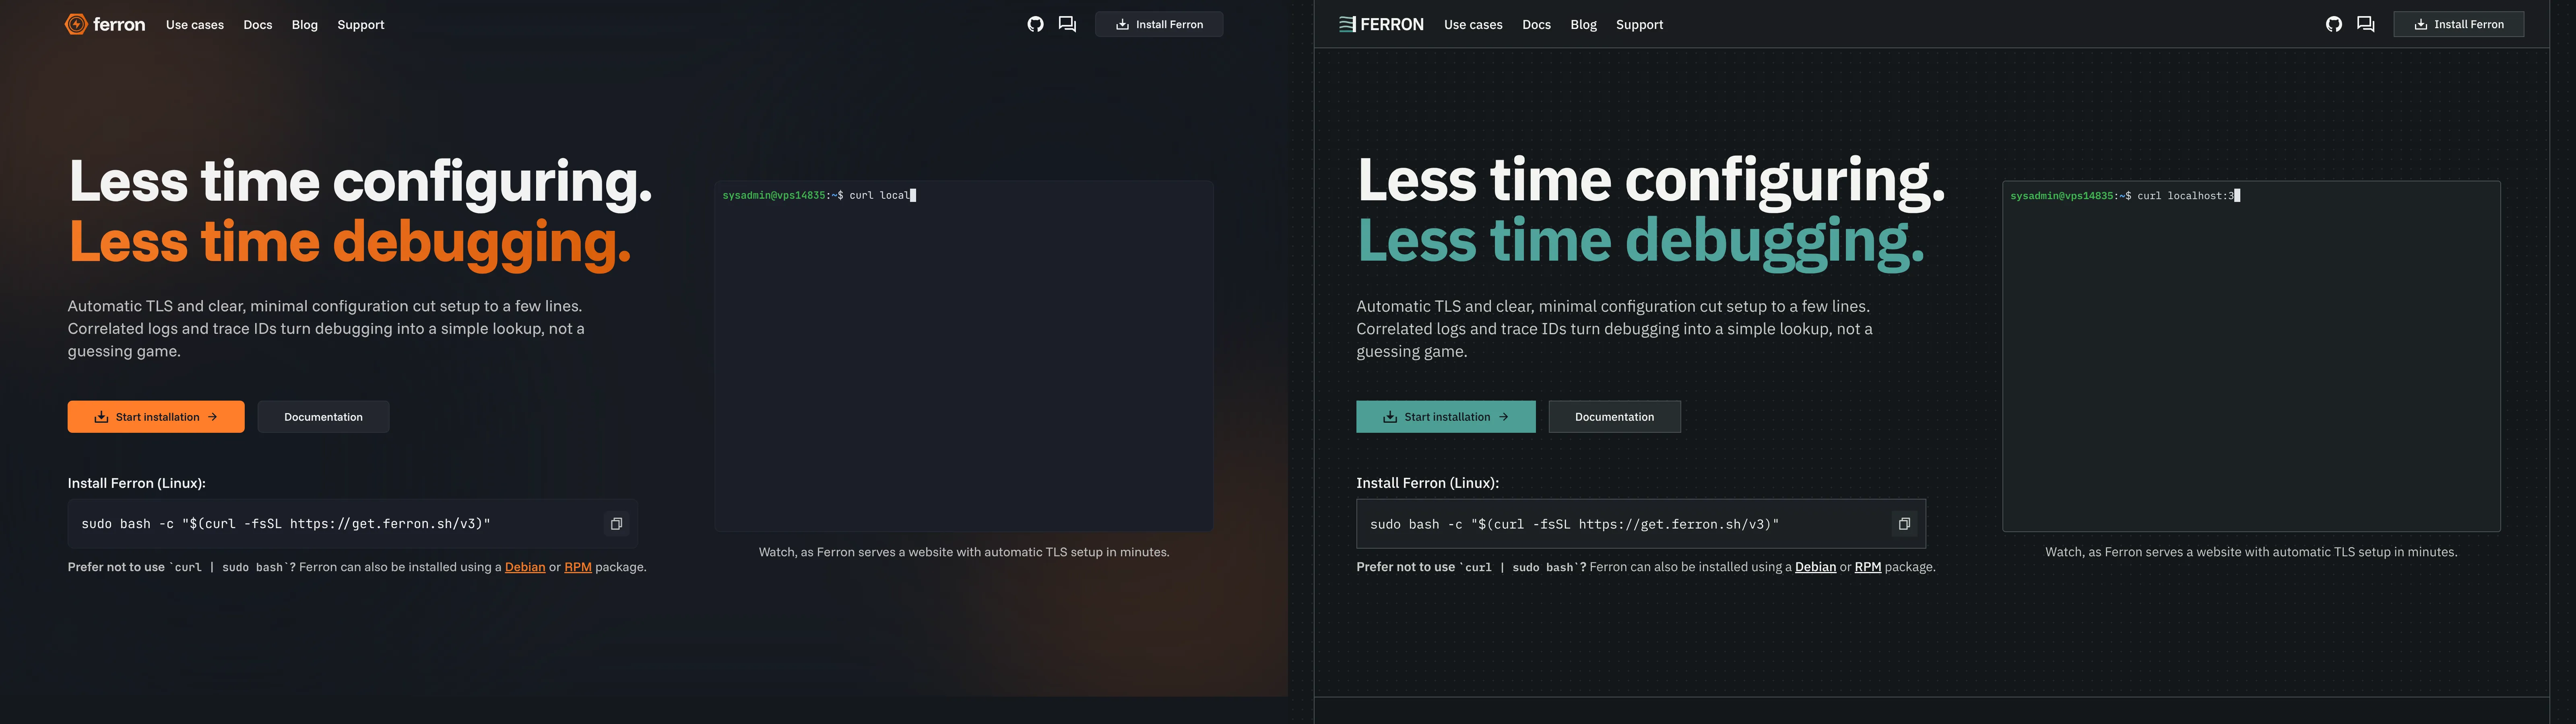This screenshot has height=724, width=2576.
Task: Open Documentation button beside orange Start installation
Action: click(323, 417)
